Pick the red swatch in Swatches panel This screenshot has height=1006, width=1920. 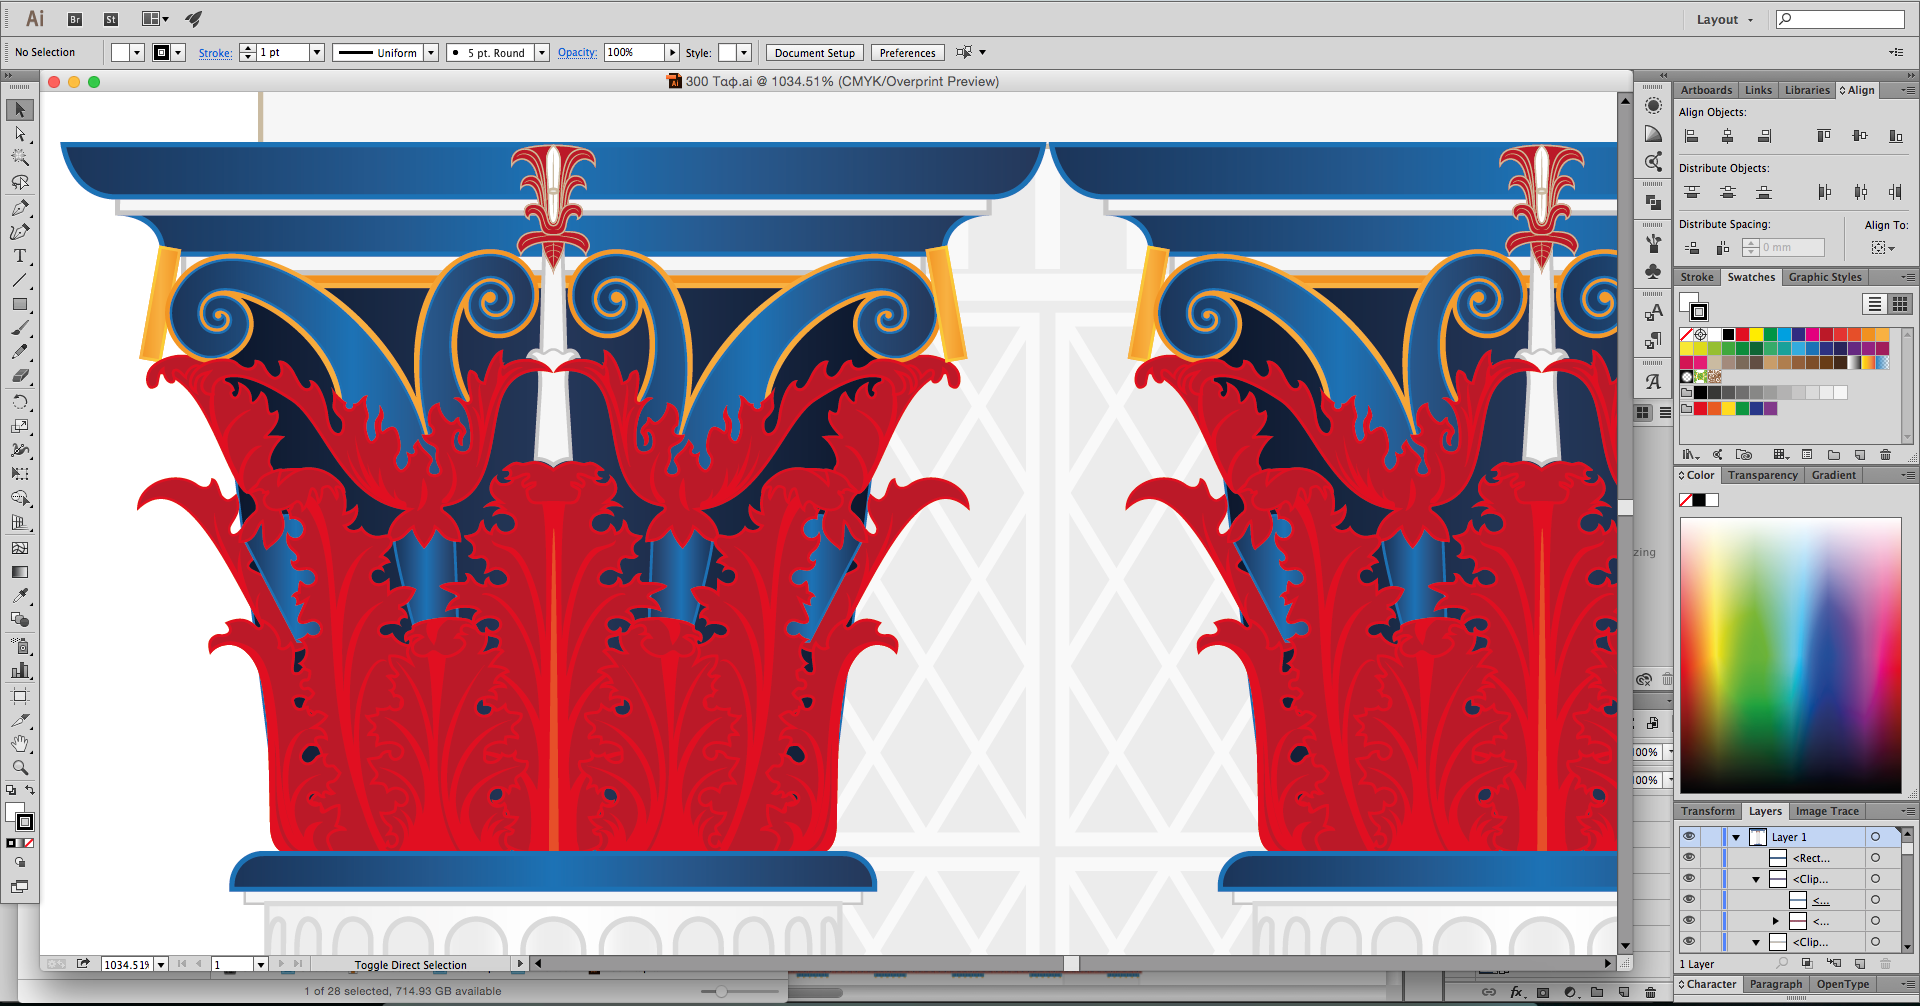click(1742, 334)
